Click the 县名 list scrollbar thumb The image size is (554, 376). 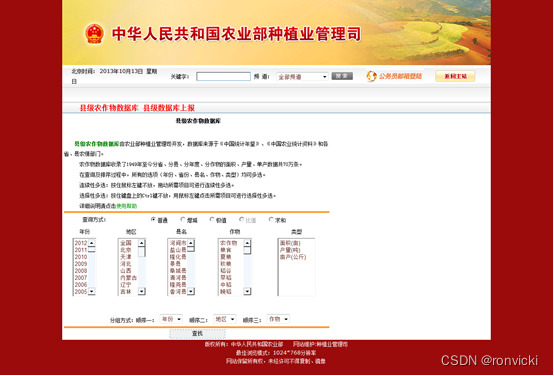[191, 249]
